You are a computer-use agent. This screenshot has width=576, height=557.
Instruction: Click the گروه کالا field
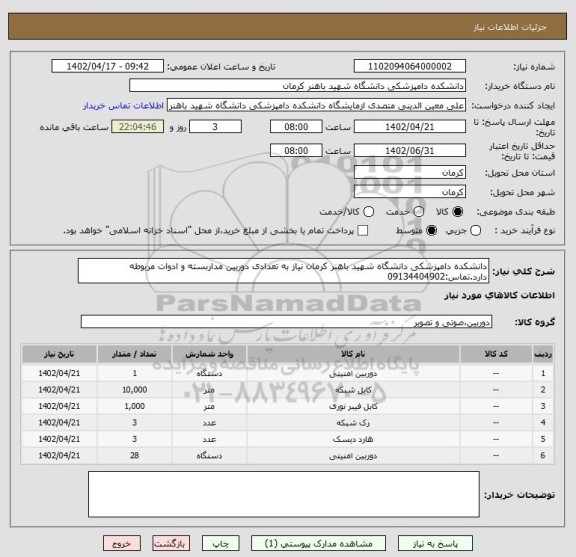pos(286,322)
